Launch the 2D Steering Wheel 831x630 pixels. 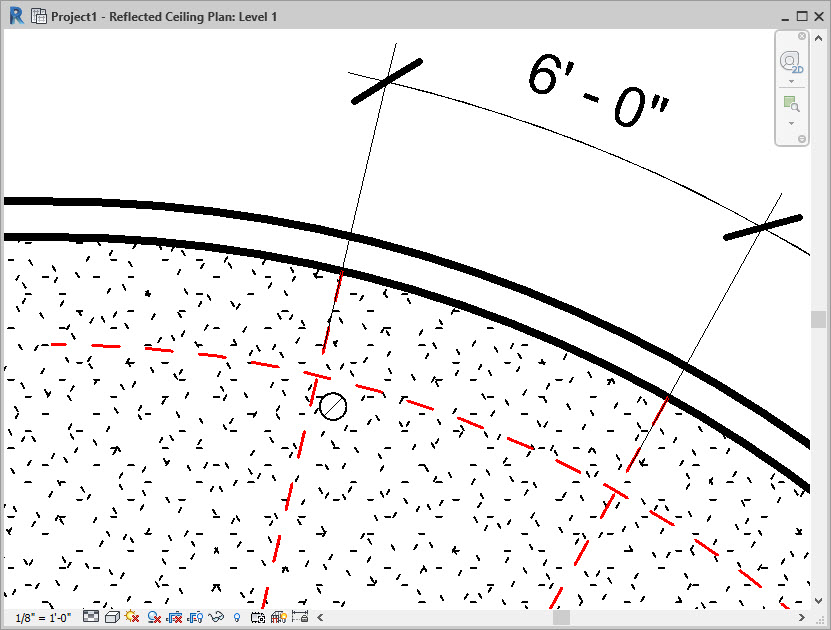(790, 62)
